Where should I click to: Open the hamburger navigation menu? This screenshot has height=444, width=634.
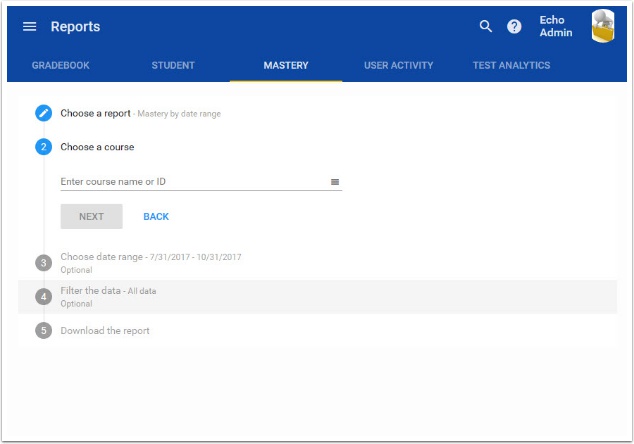coord(29,27)
